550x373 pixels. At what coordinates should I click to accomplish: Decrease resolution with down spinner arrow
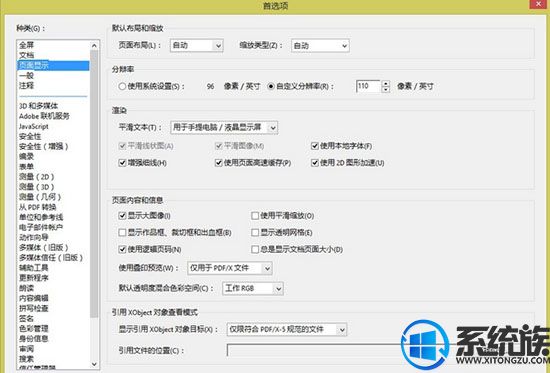(385, 89)
